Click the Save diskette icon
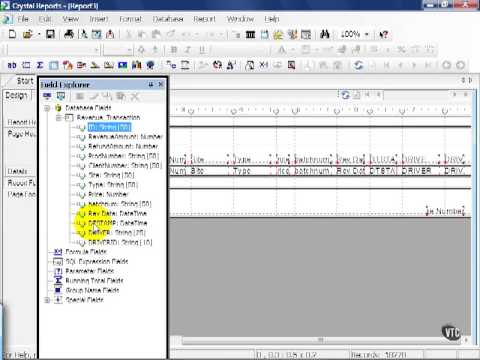The width and height of the screenshot is (480, 360). (x=50, y=34)
